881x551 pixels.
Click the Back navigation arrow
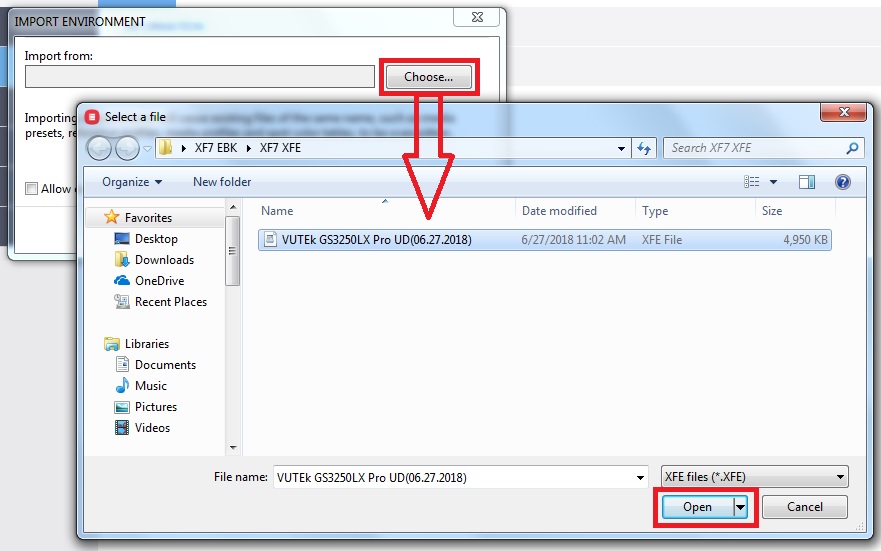(x=99, y=149)
